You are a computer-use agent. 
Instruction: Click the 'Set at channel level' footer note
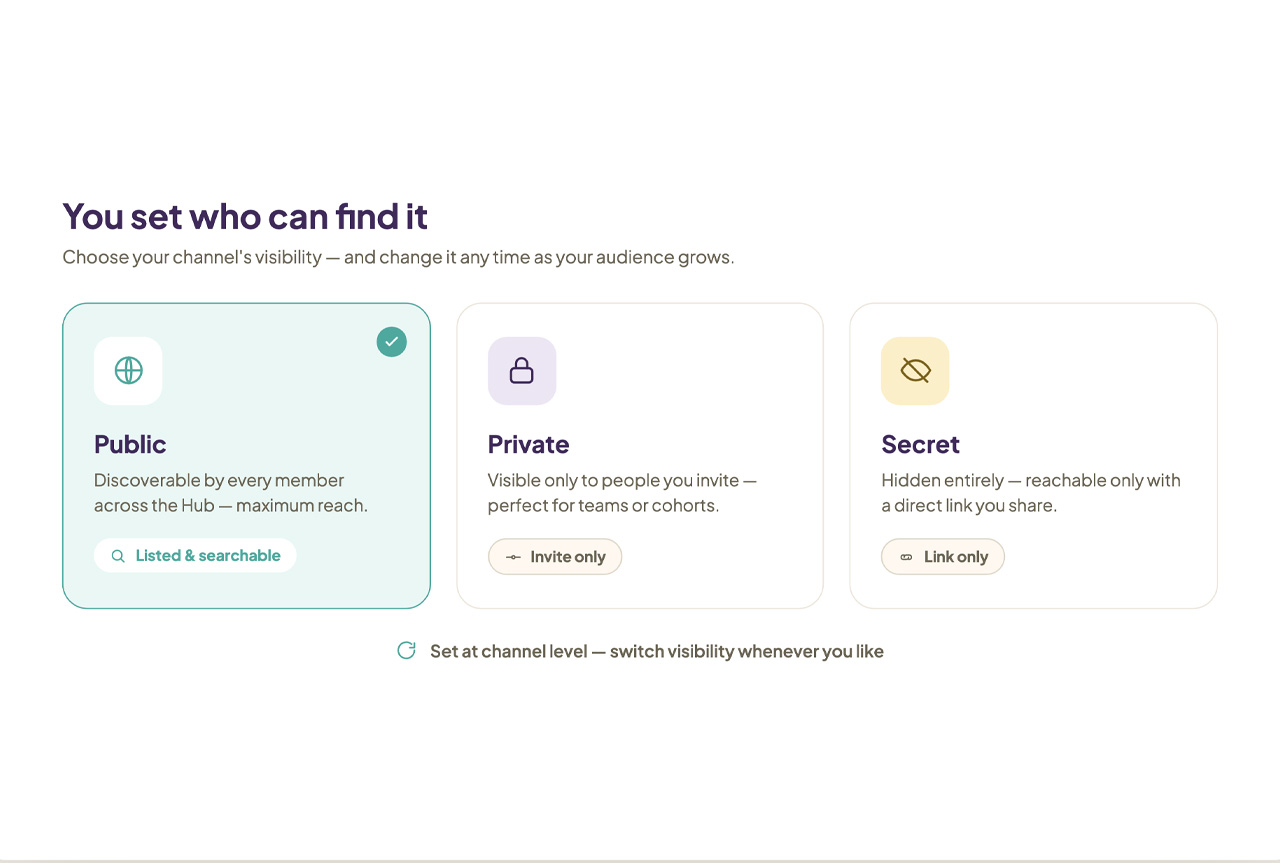coord(657,651)
